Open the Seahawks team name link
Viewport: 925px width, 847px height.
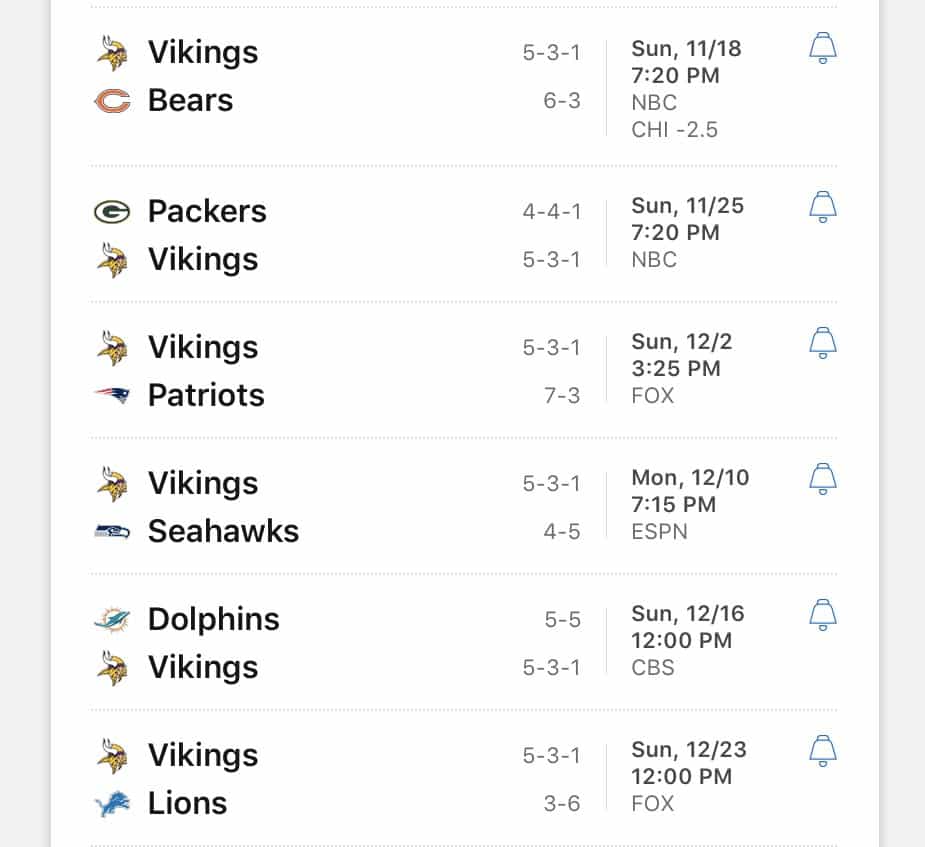[x=224, y=531]
